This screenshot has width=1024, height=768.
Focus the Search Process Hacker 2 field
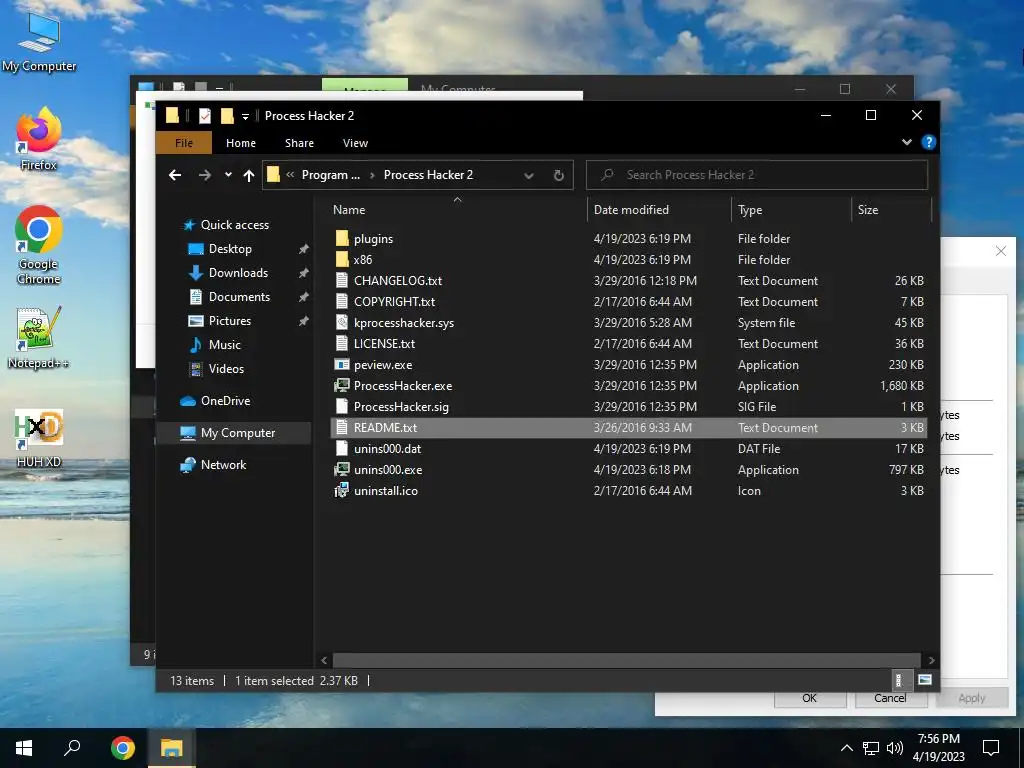click(x=757, y=175)
